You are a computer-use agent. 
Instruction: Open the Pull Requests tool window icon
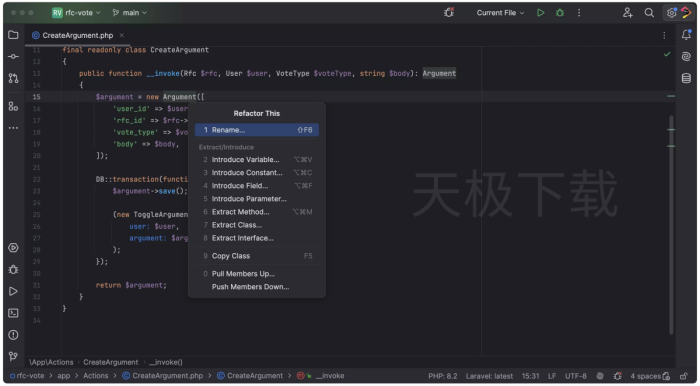(x=13, y=78)
